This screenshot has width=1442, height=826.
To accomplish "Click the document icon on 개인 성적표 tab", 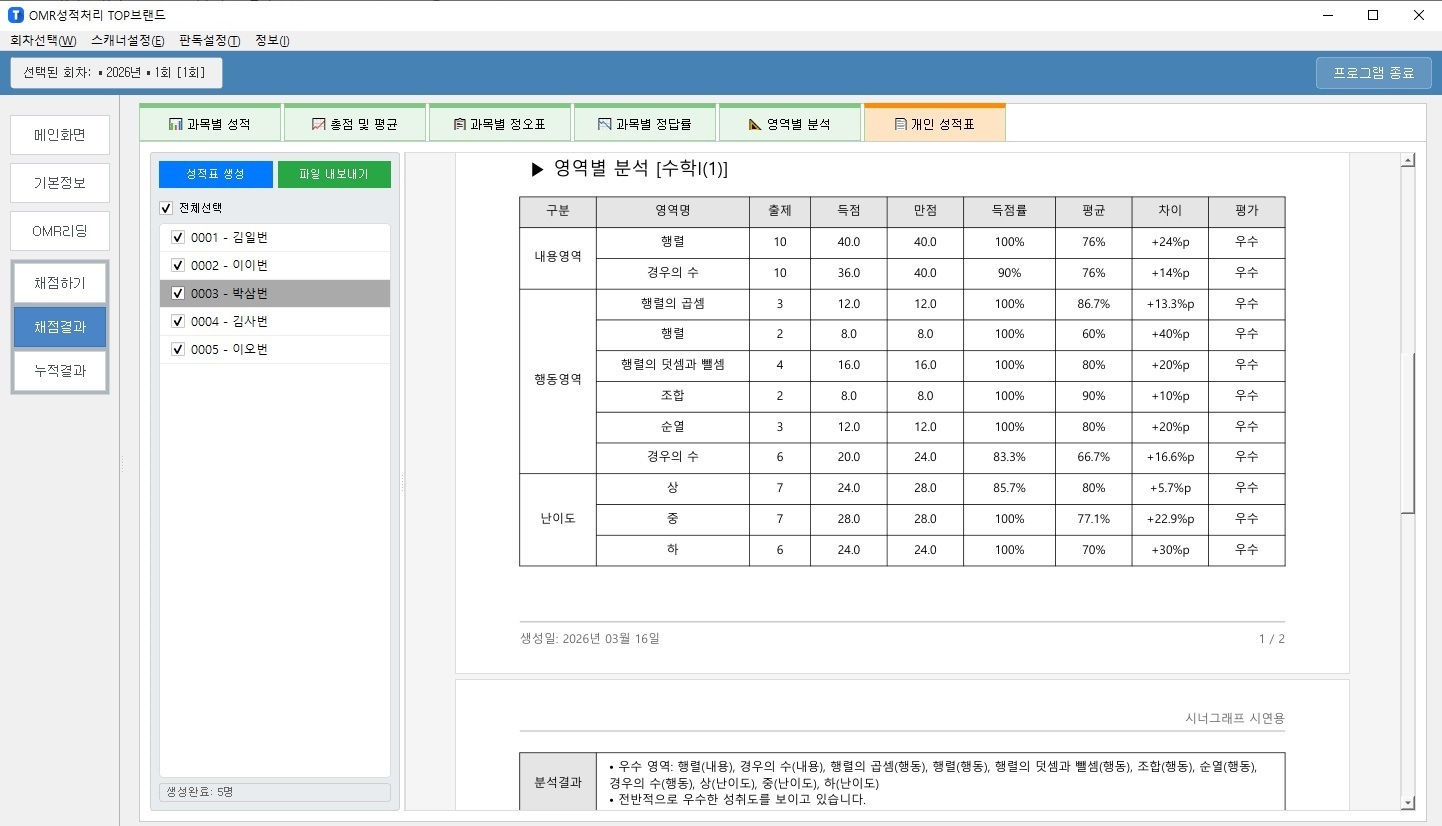I will 900,125.
